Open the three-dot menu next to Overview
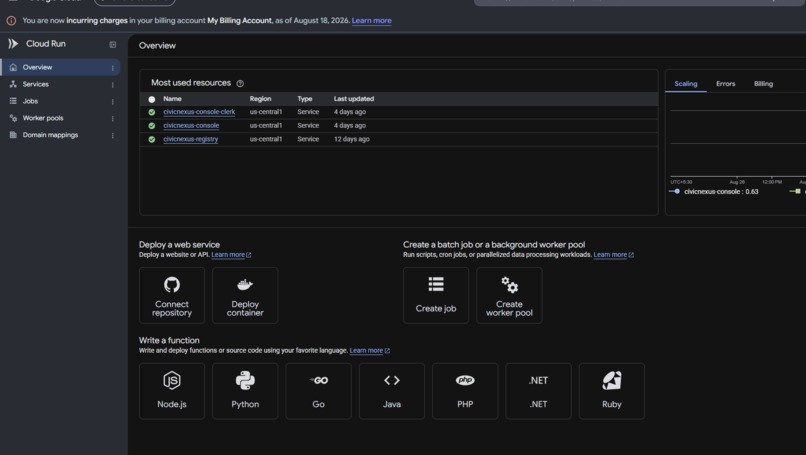Viewport: 806px width, 455px height. click(x=113, y=68)
